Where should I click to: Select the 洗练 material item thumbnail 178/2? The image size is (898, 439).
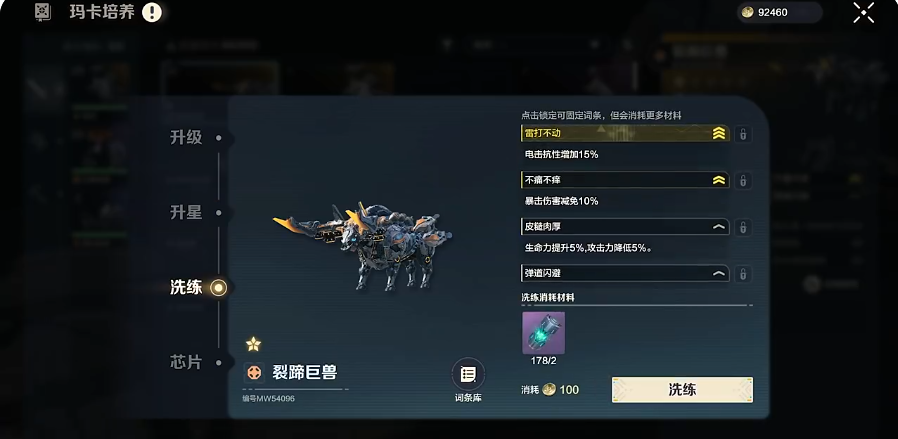pos(543,333)
